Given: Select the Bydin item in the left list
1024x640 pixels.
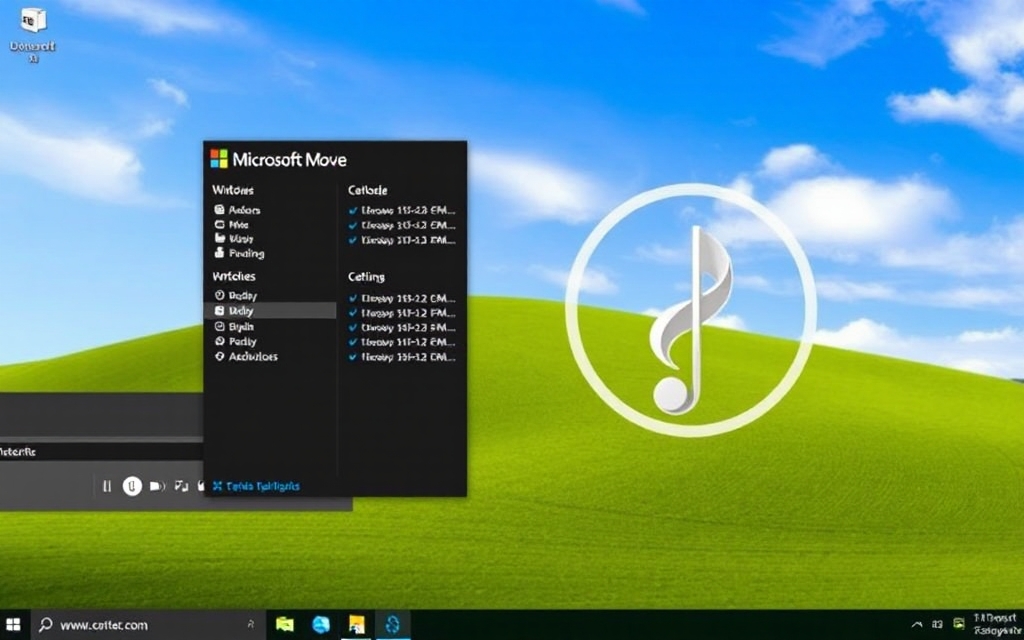Looking at the screenshot, I should 234,327.
